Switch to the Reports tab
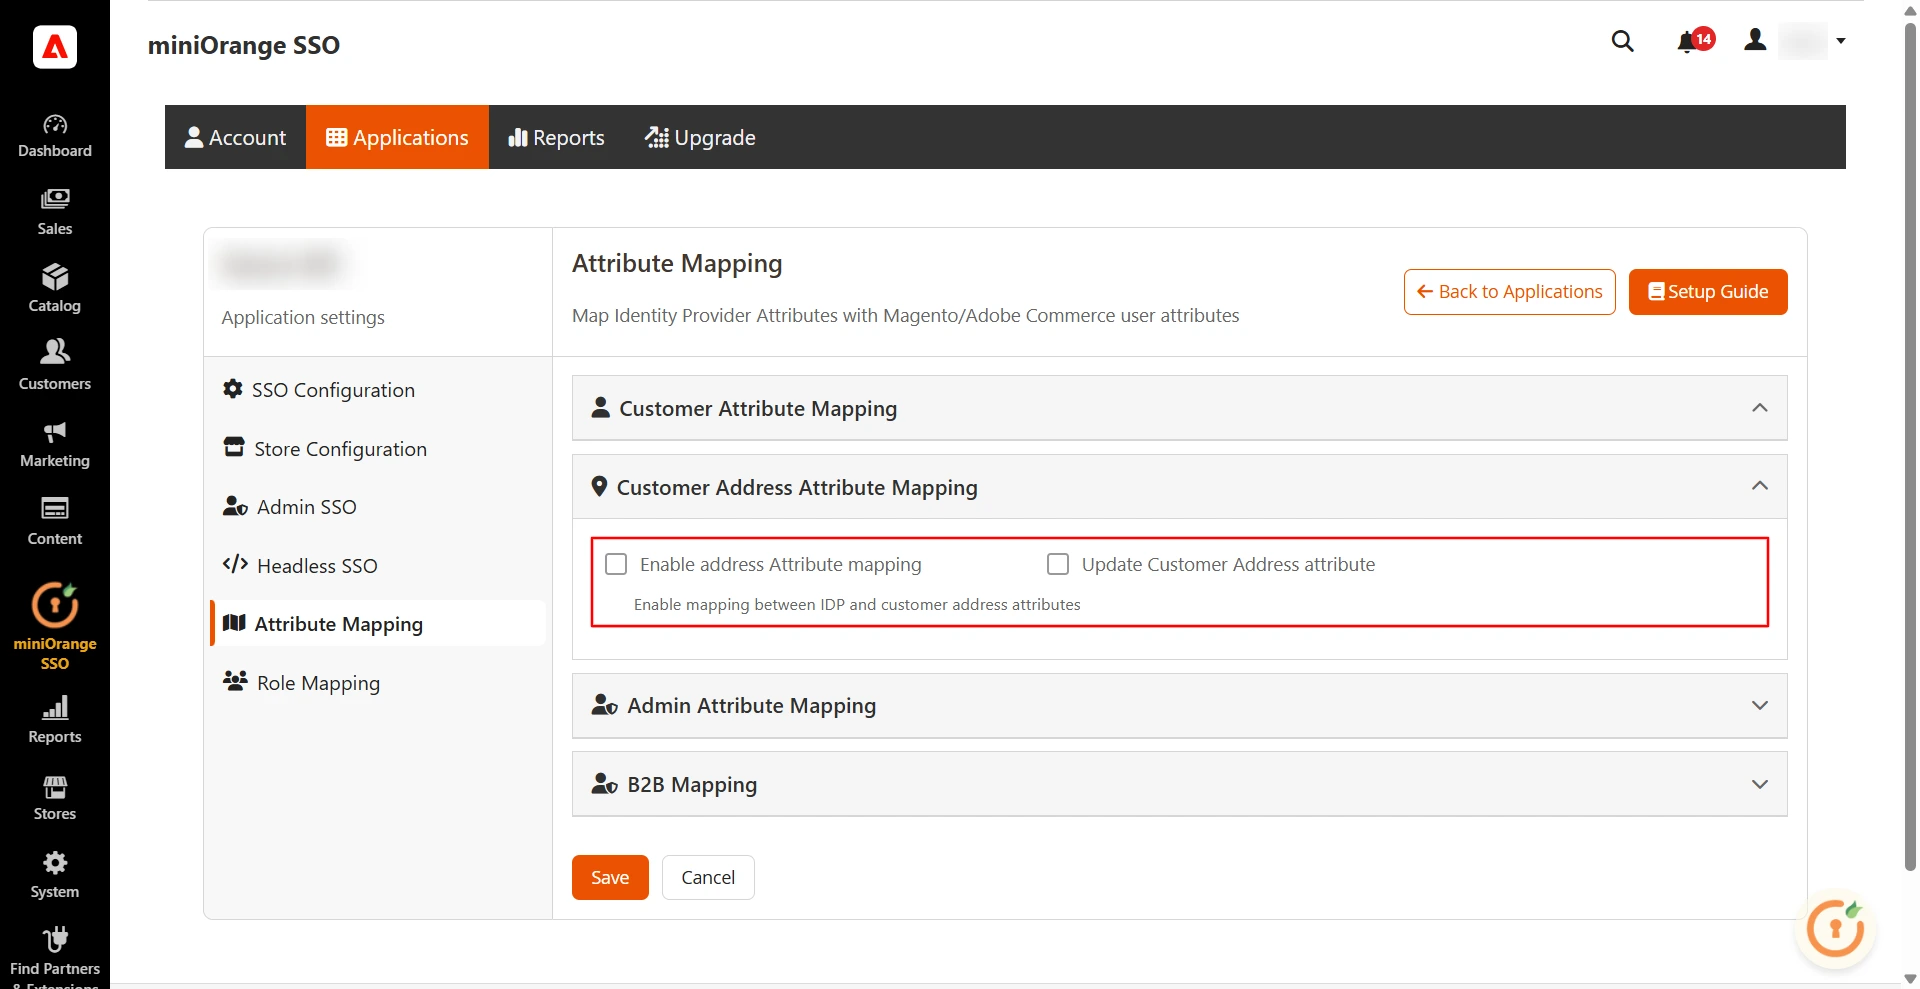Screen dimensions: 1920x989 pos(556,137)
